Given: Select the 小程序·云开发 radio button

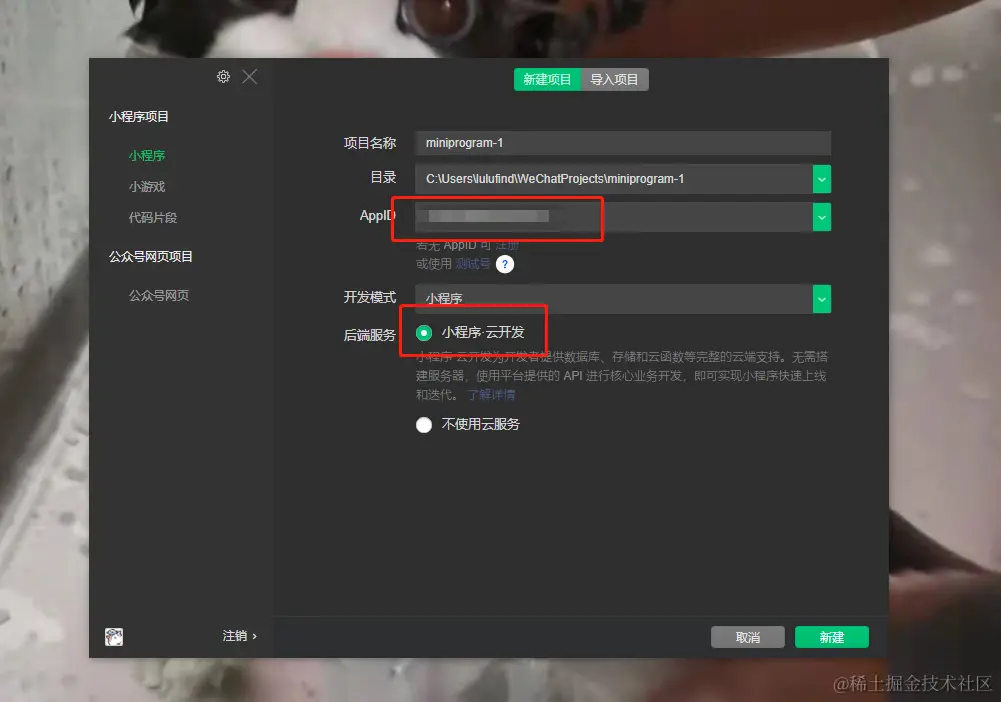Looking at the screenshot, I should click(425, 333).
